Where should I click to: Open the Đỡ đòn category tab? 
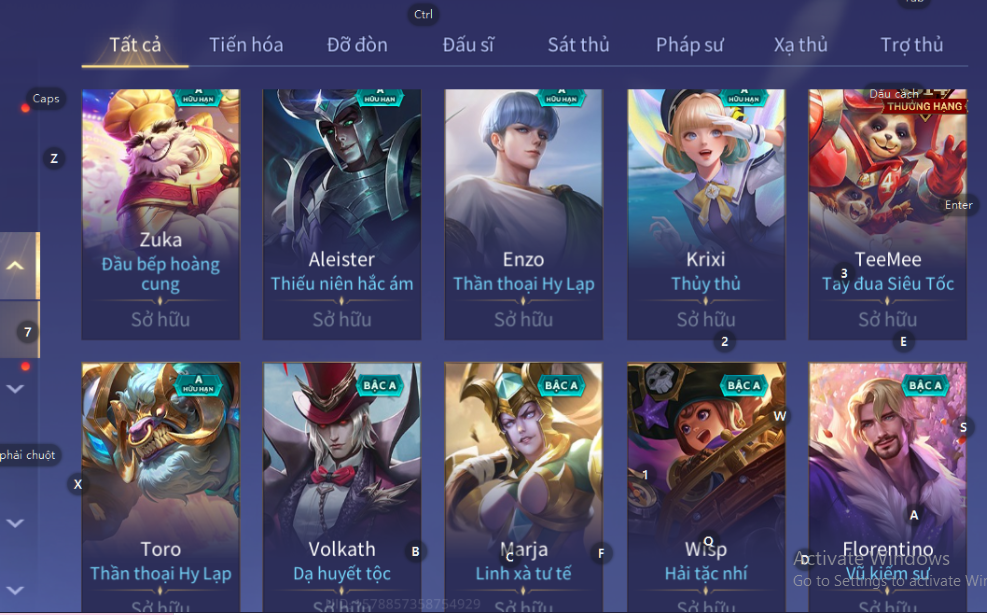point(357,45)
